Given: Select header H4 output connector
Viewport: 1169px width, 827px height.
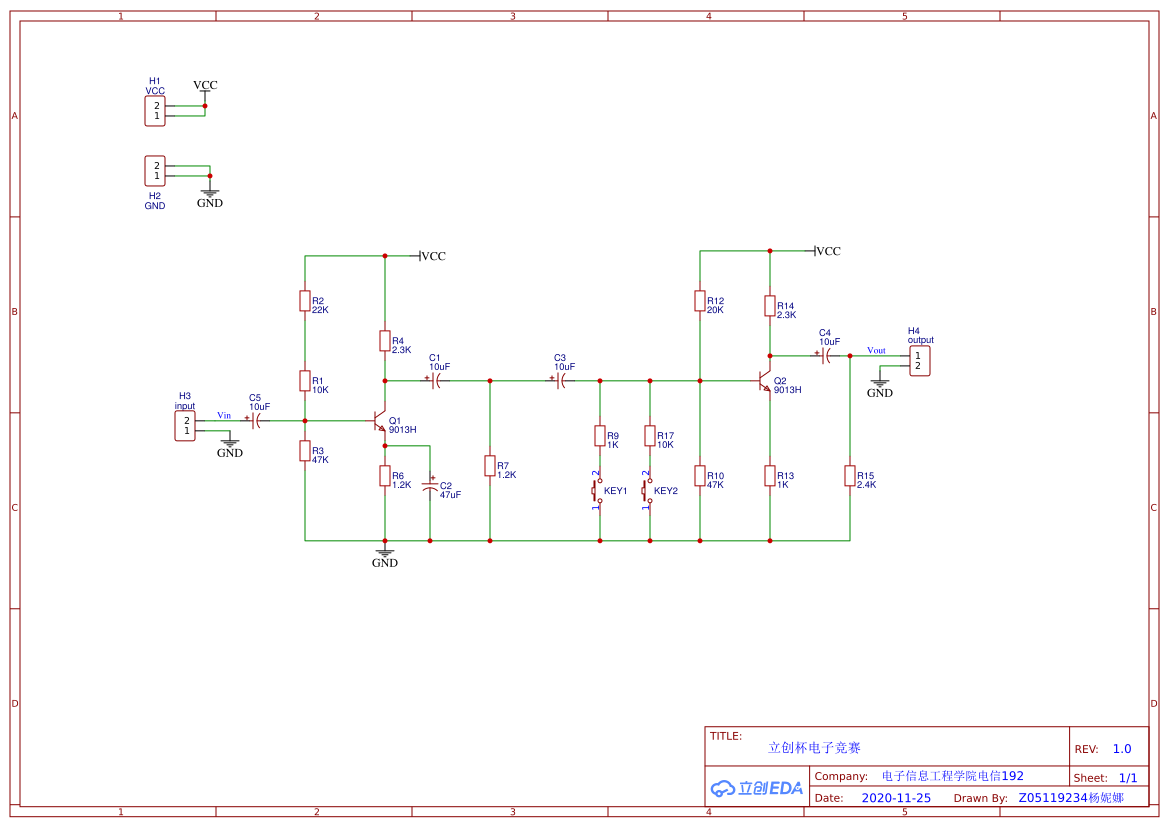Looking at the screenshot, I should point(919,361).
